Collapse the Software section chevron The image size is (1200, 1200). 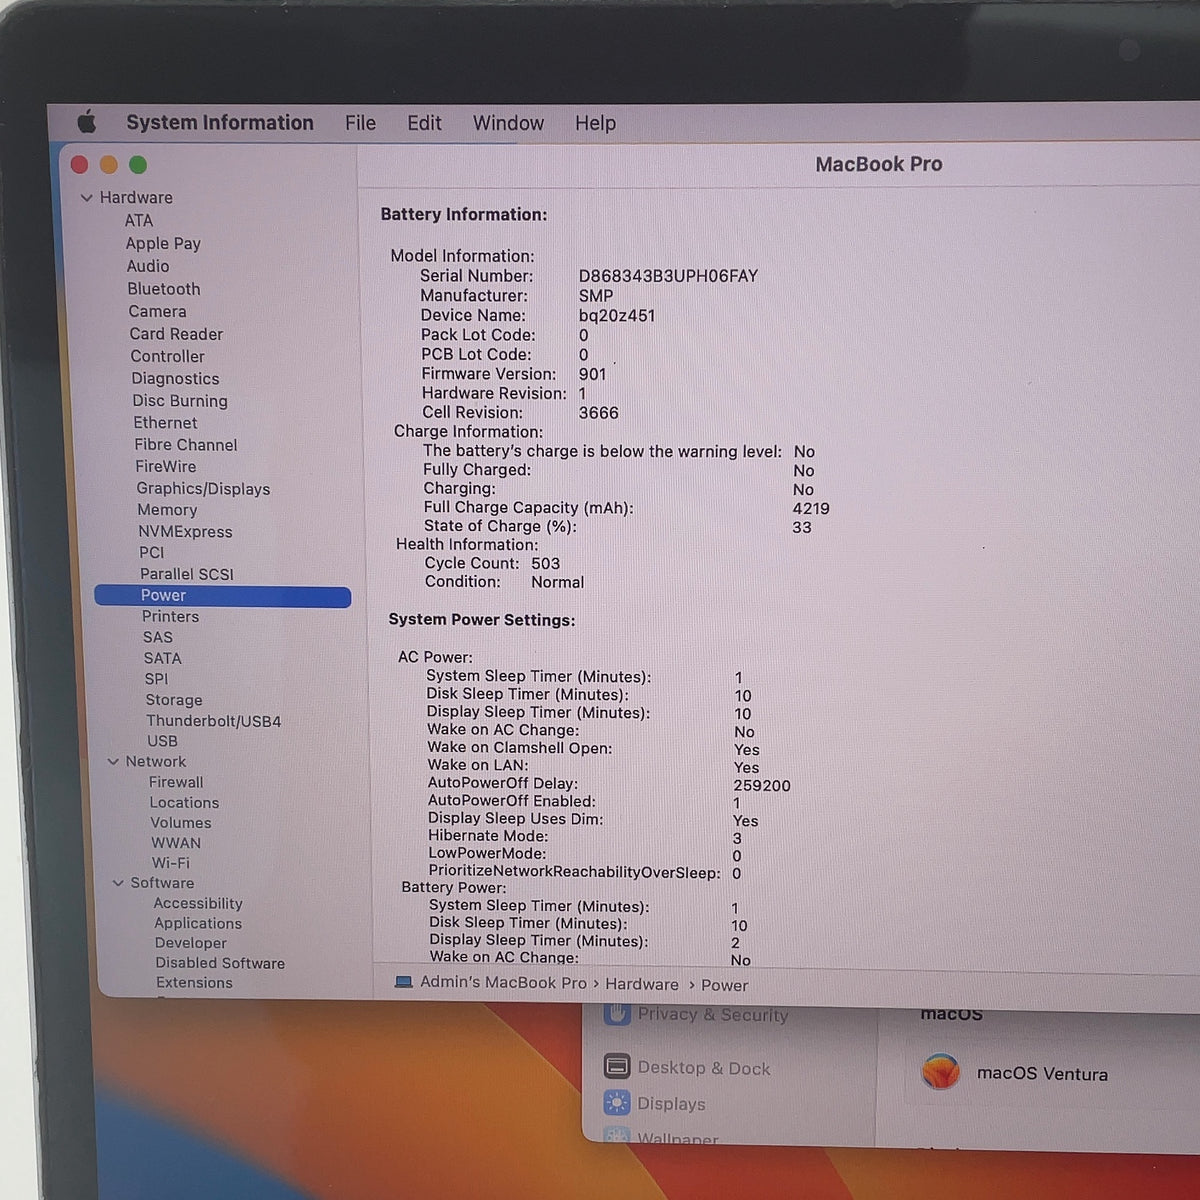pyautogui.click(x=118, y=883)
